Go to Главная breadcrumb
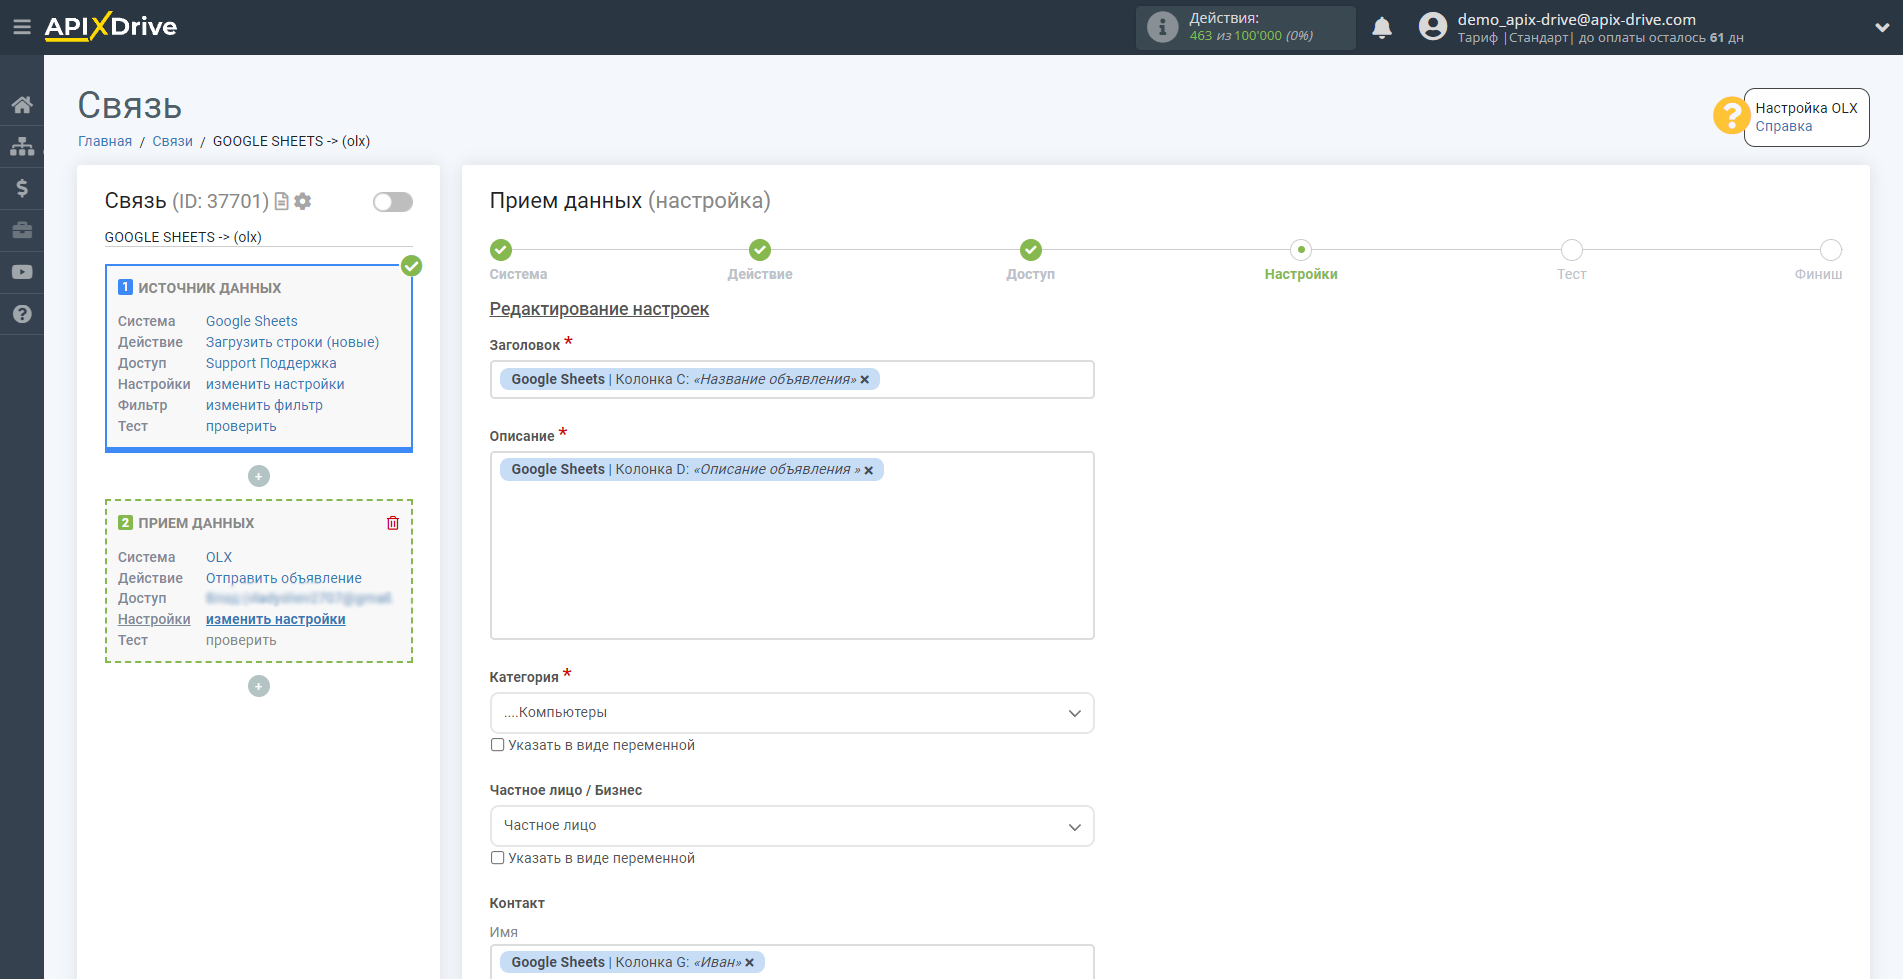 (105, 141)
